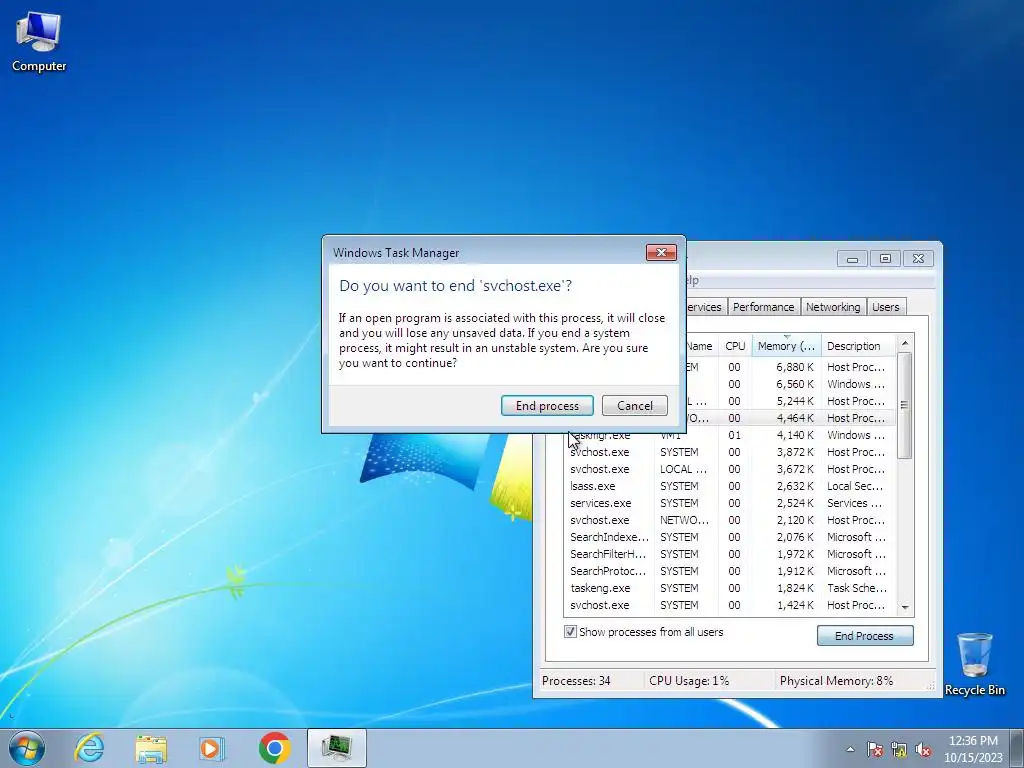Select the lsass.exe process row
This screenshot has height=768, width=1024.
click(729, 486)
